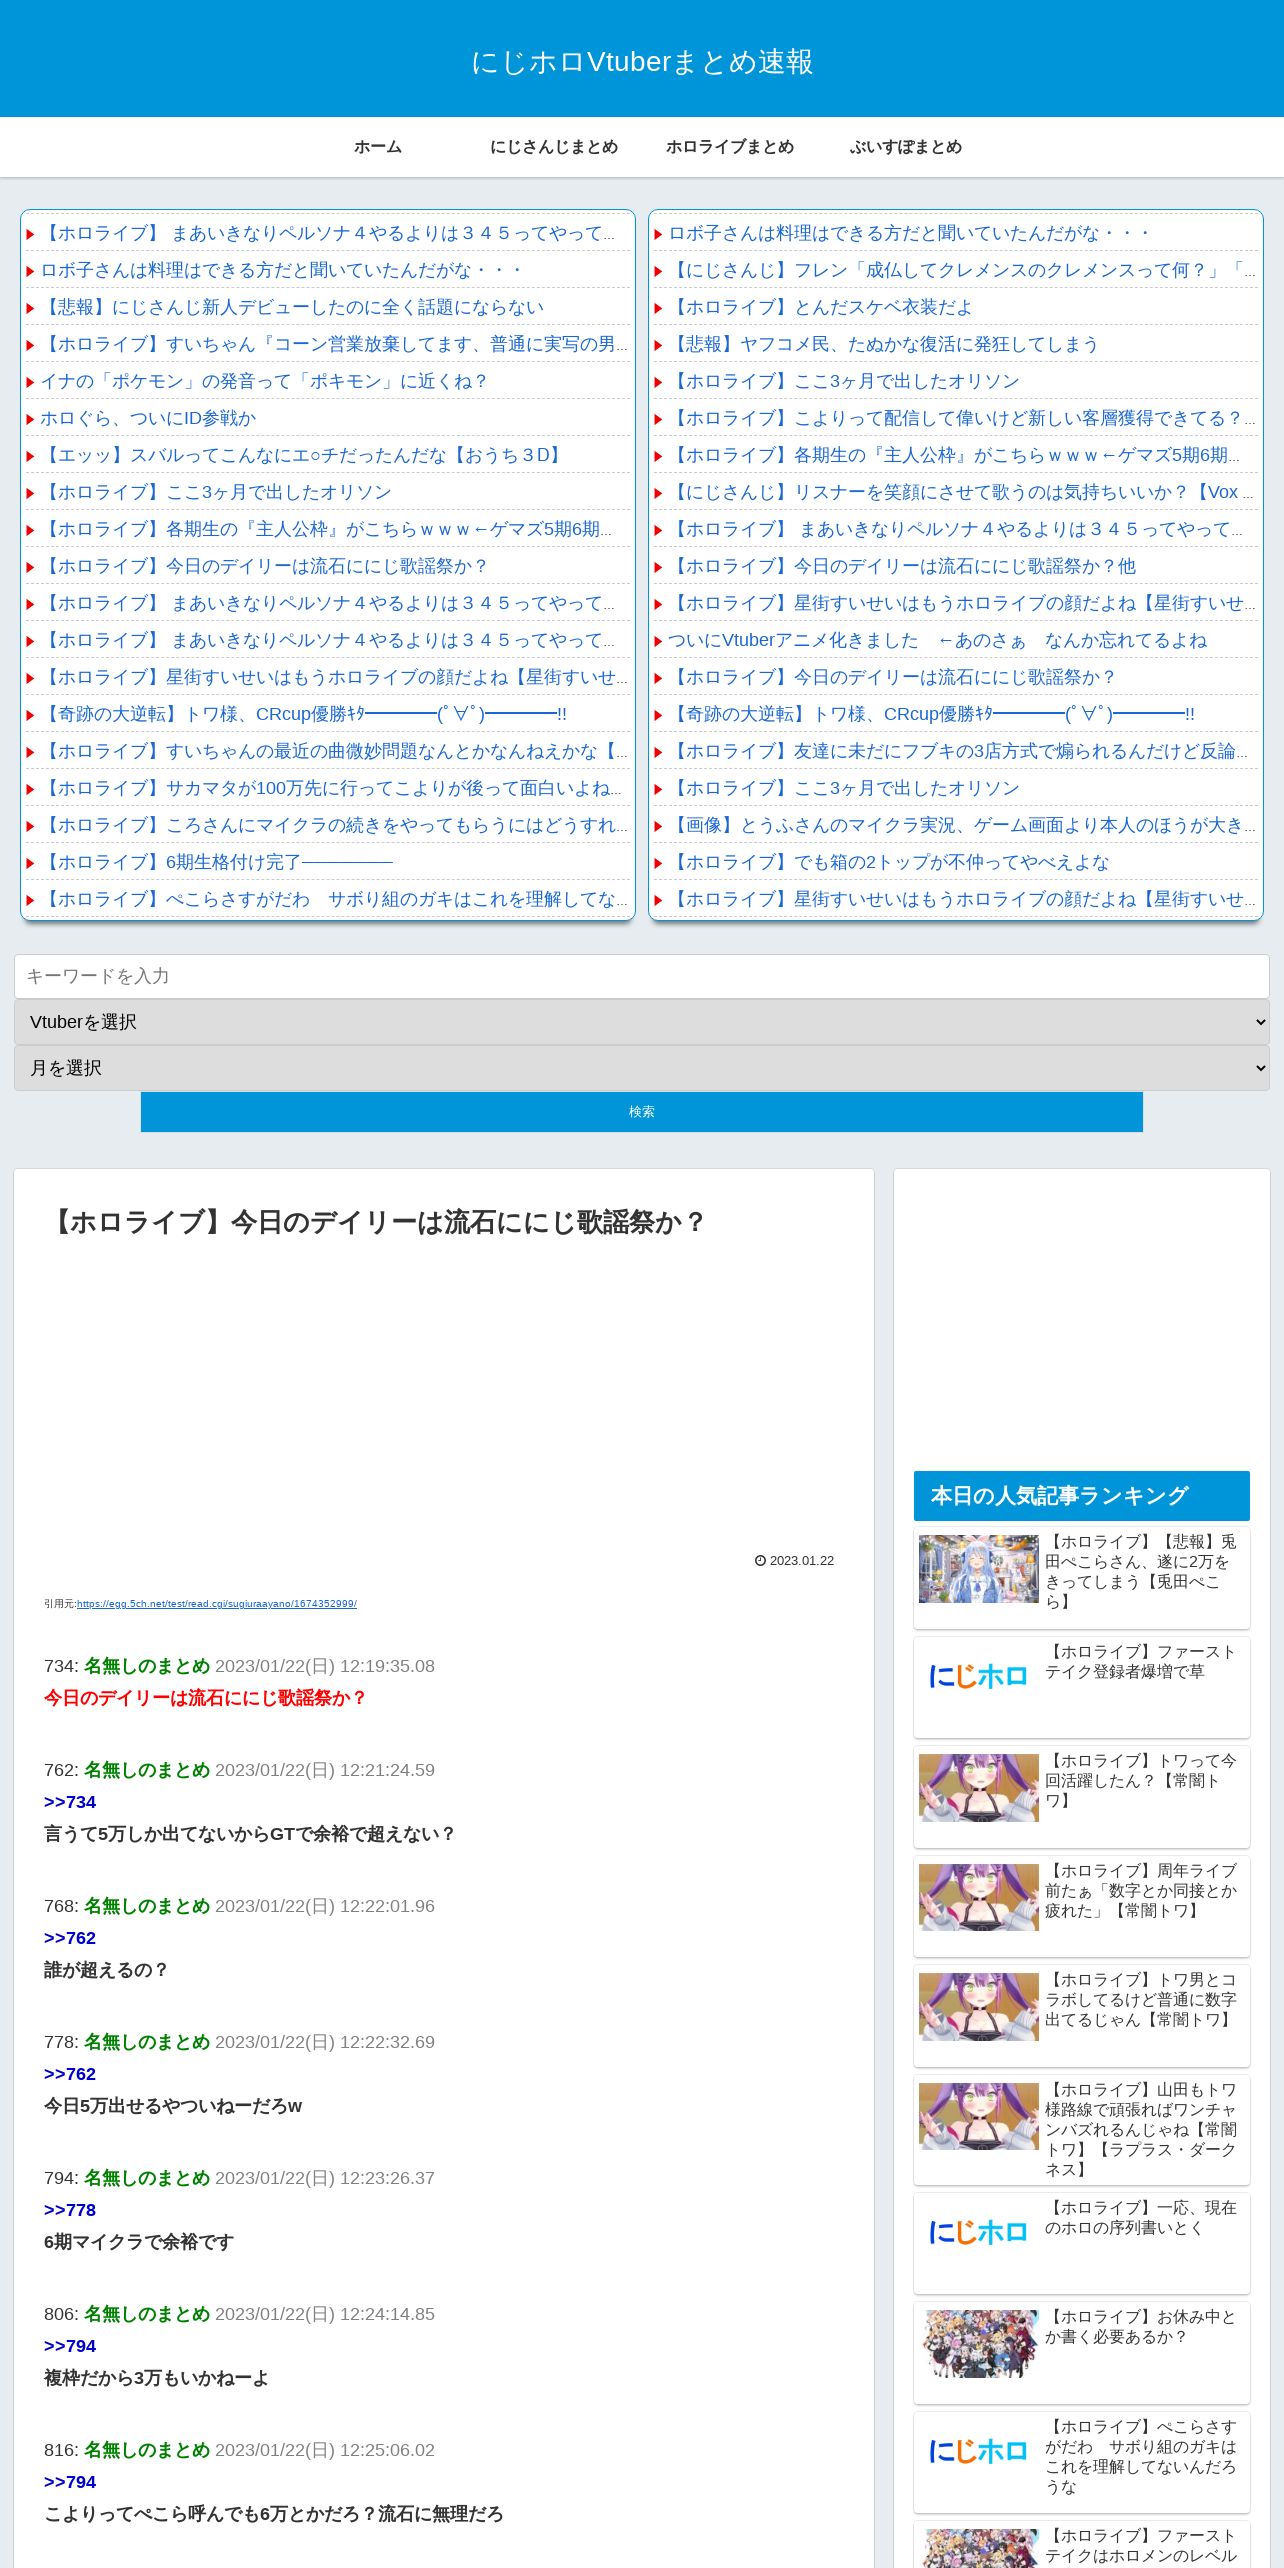The height and width of the screenshot is (2568, 1284).
Task: Expand the Vtuberを選択 dropdown
Action: [x=642, y=1022]
